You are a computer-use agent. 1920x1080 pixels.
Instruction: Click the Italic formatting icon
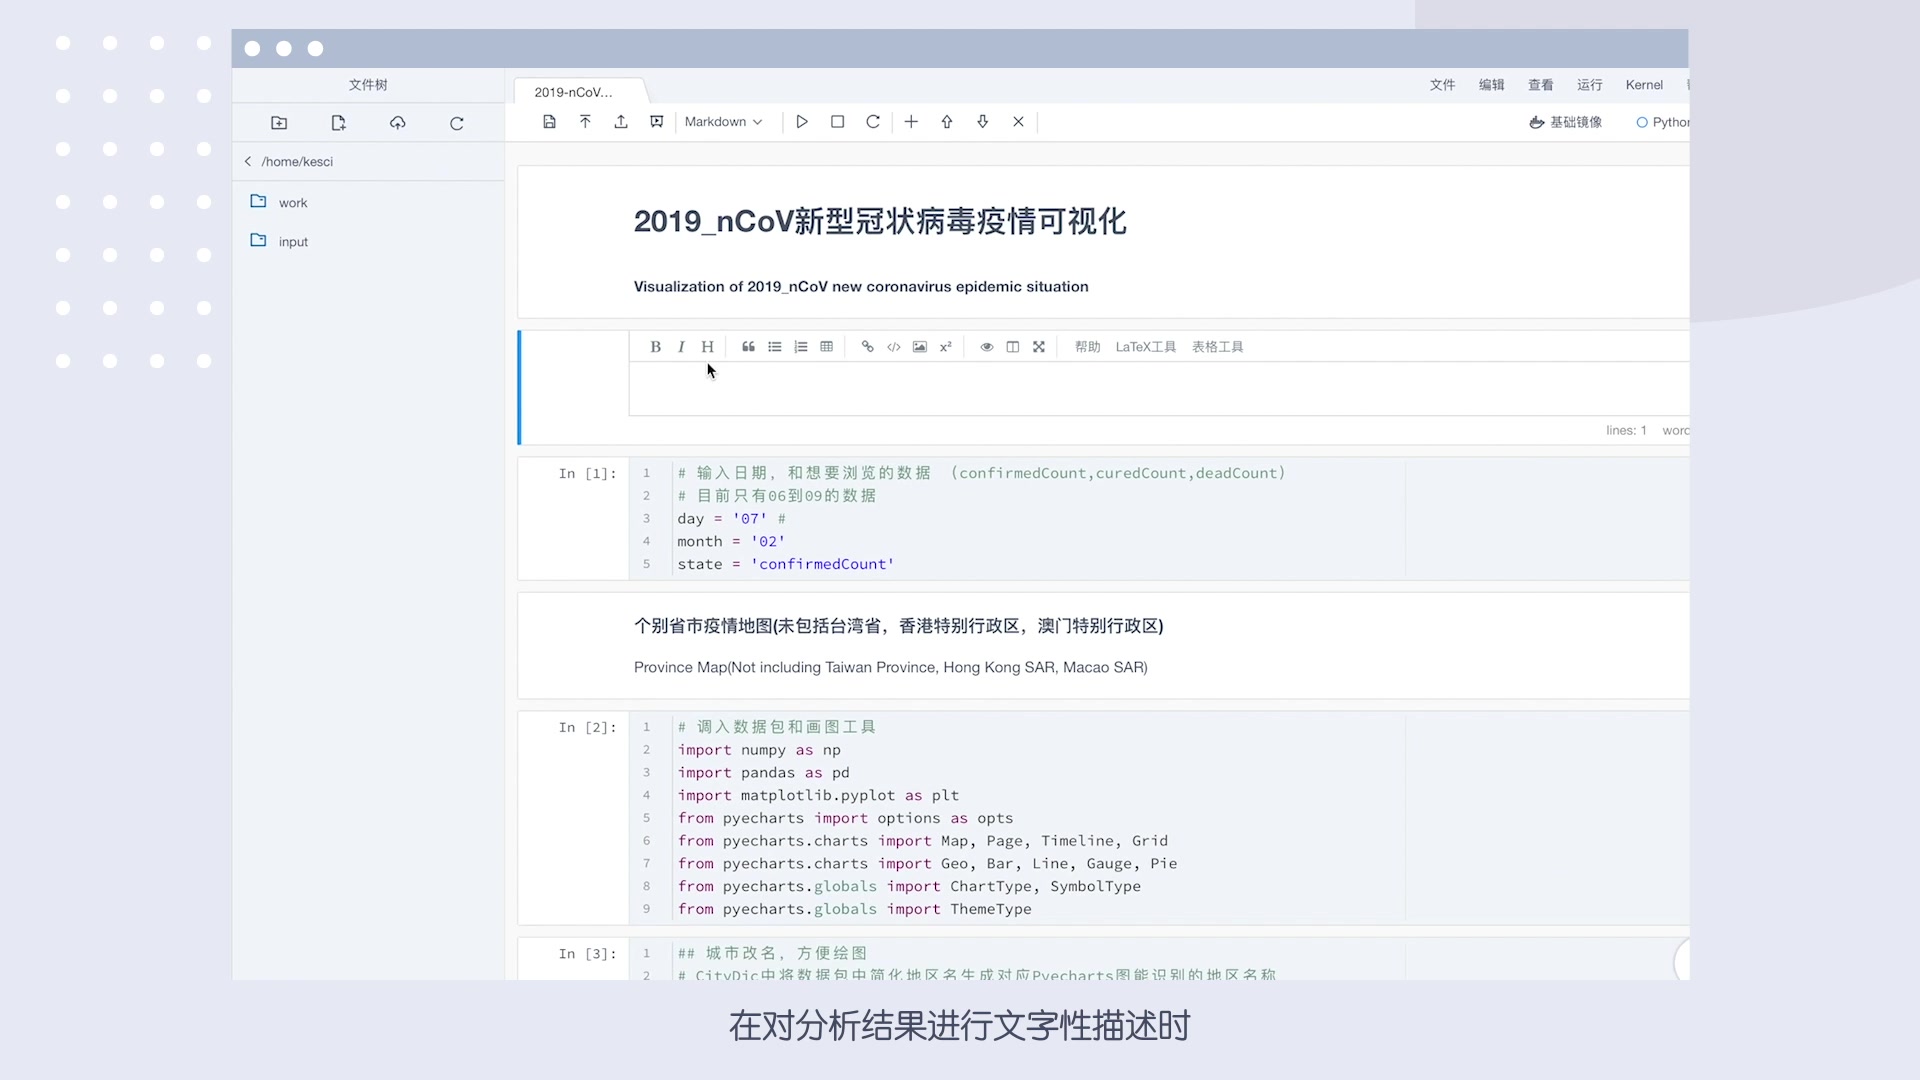click(682, 345)
